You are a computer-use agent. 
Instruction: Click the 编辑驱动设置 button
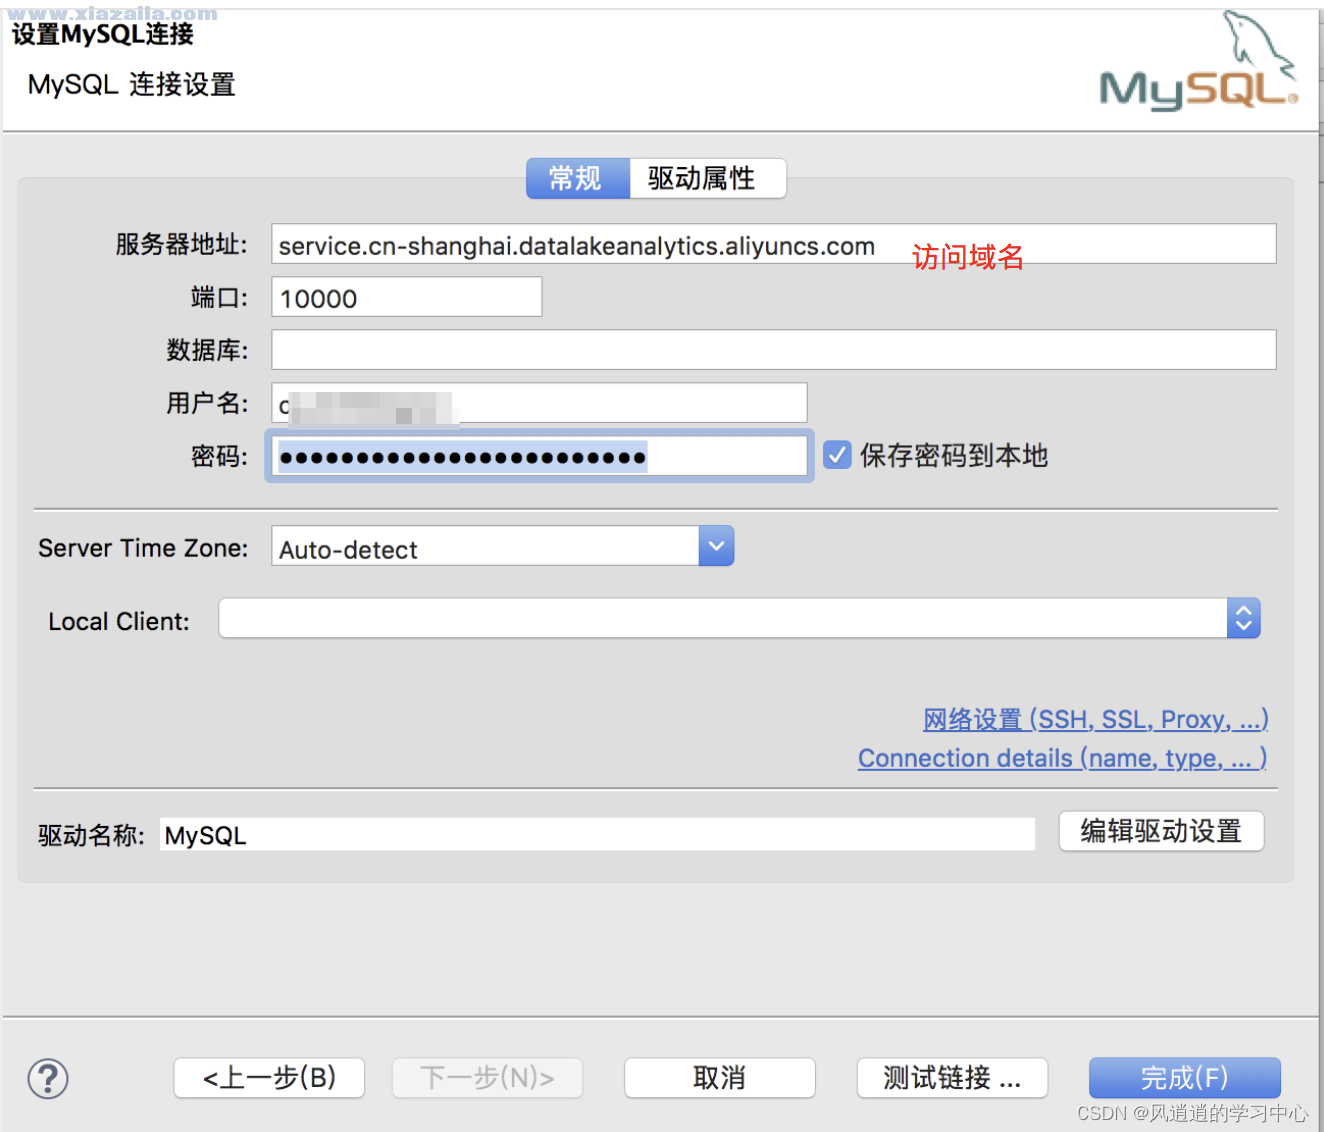click(x=1161, y=831)
